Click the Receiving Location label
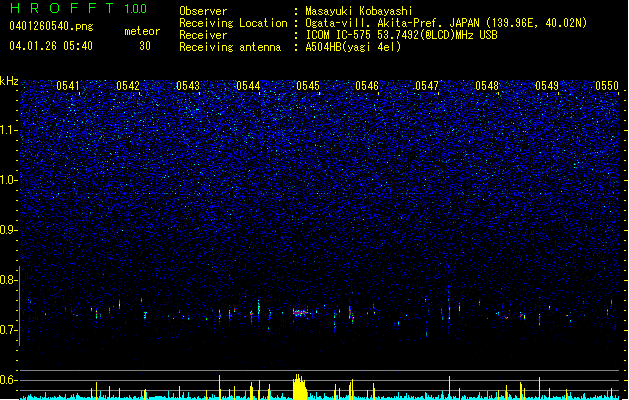The width and height of the screenshot is (629, 400). tap(233, 23)
